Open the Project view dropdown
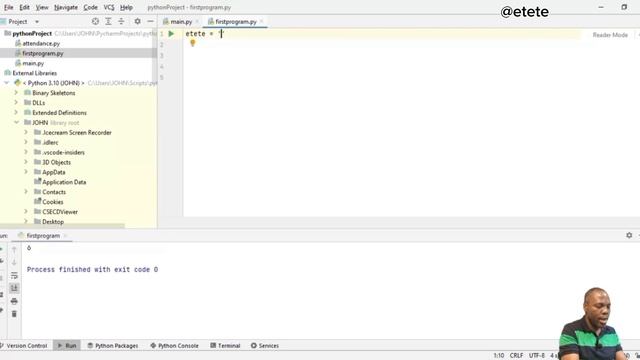 tap(37, 22)
